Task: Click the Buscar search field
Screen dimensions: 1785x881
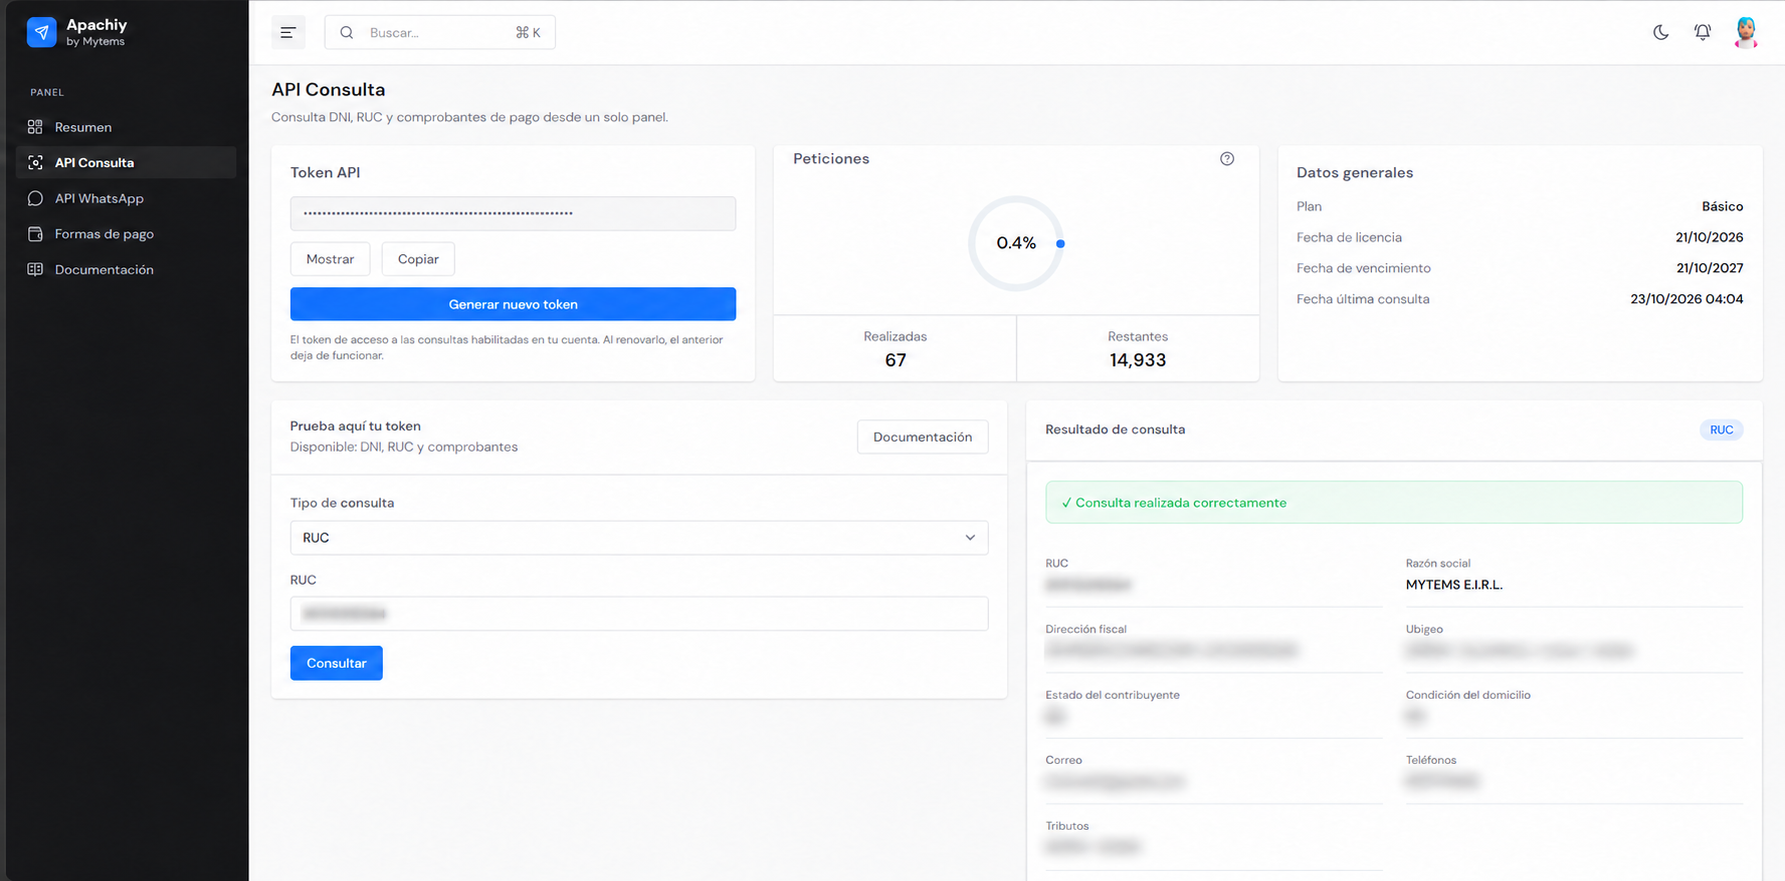Action: pyautogui.click(x=440, y=33)
